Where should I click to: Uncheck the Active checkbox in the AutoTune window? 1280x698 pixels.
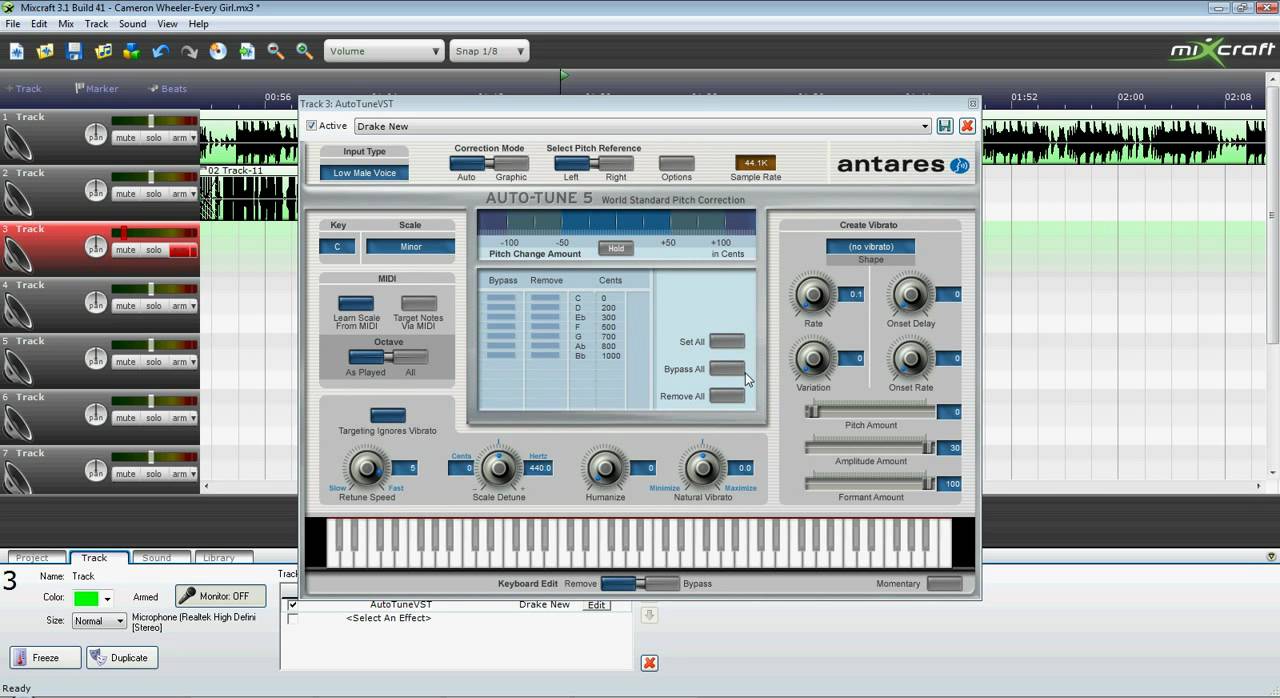click(x=312, y=126)
